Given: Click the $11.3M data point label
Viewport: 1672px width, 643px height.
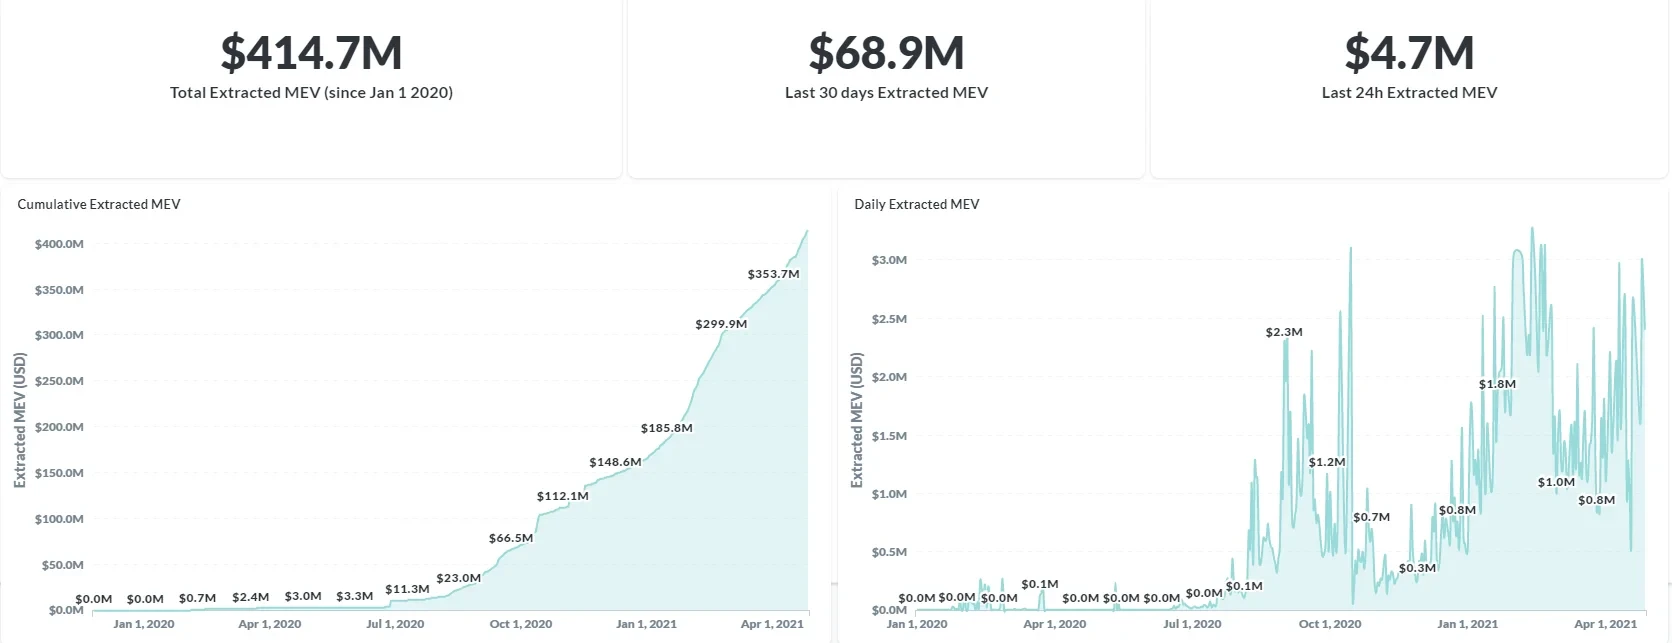Looking at the screenshot, I should [407, 589].
